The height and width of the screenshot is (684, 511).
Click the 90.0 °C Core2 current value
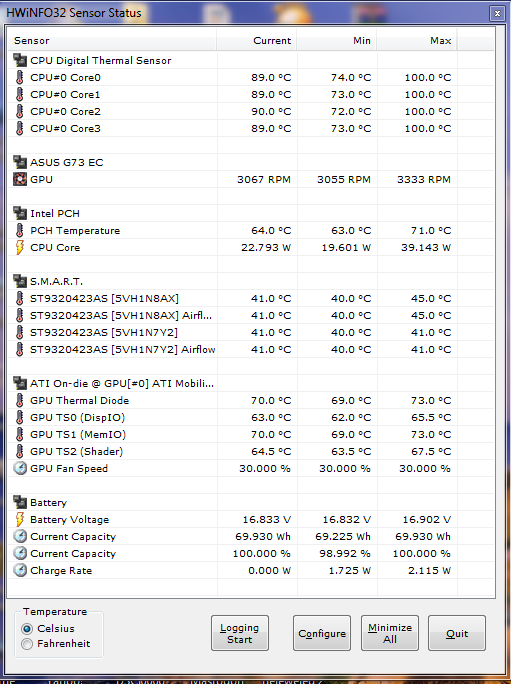(x=271, y=112)
